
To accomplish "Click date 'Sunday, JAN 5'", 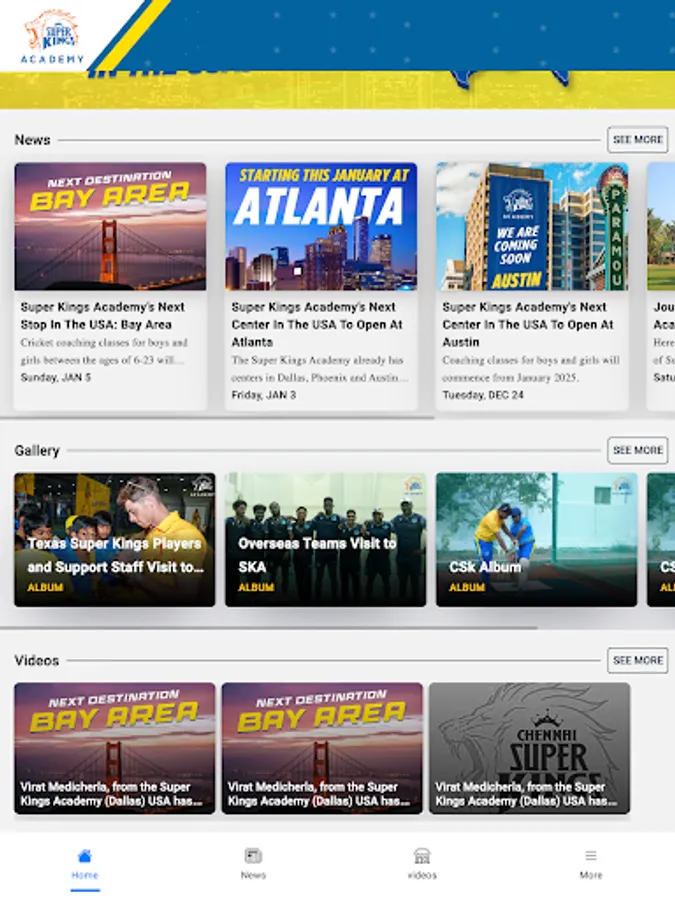I will click(x=56, y=377).
